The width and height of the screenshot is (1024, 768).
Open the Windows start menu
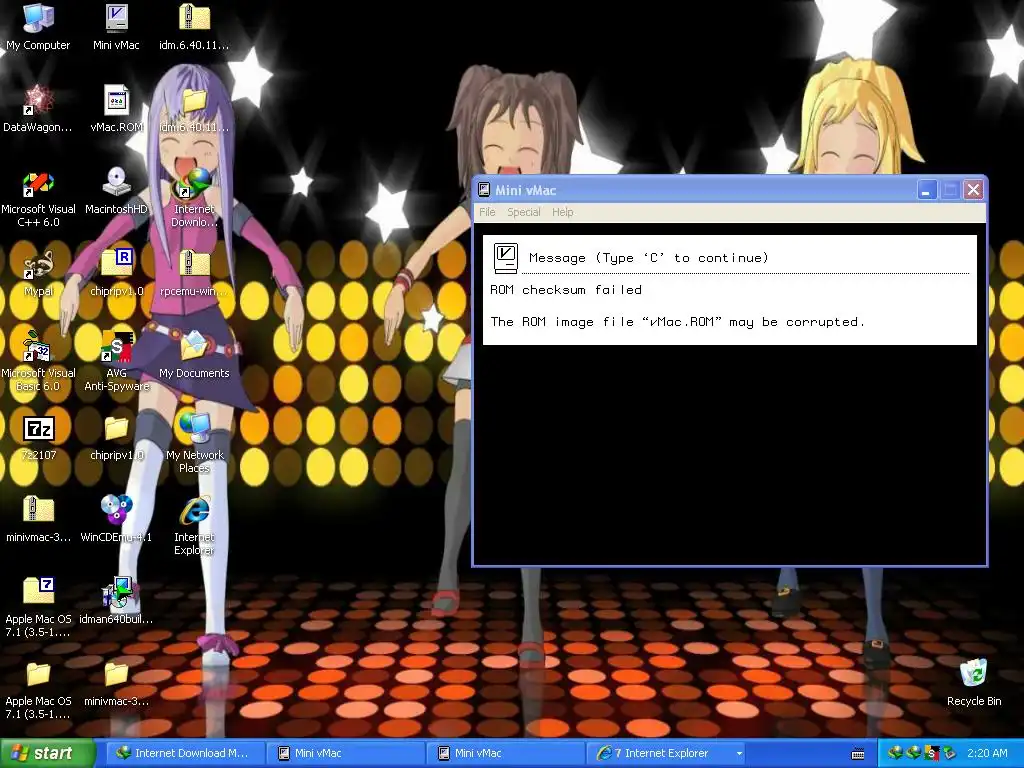[47, 754]
